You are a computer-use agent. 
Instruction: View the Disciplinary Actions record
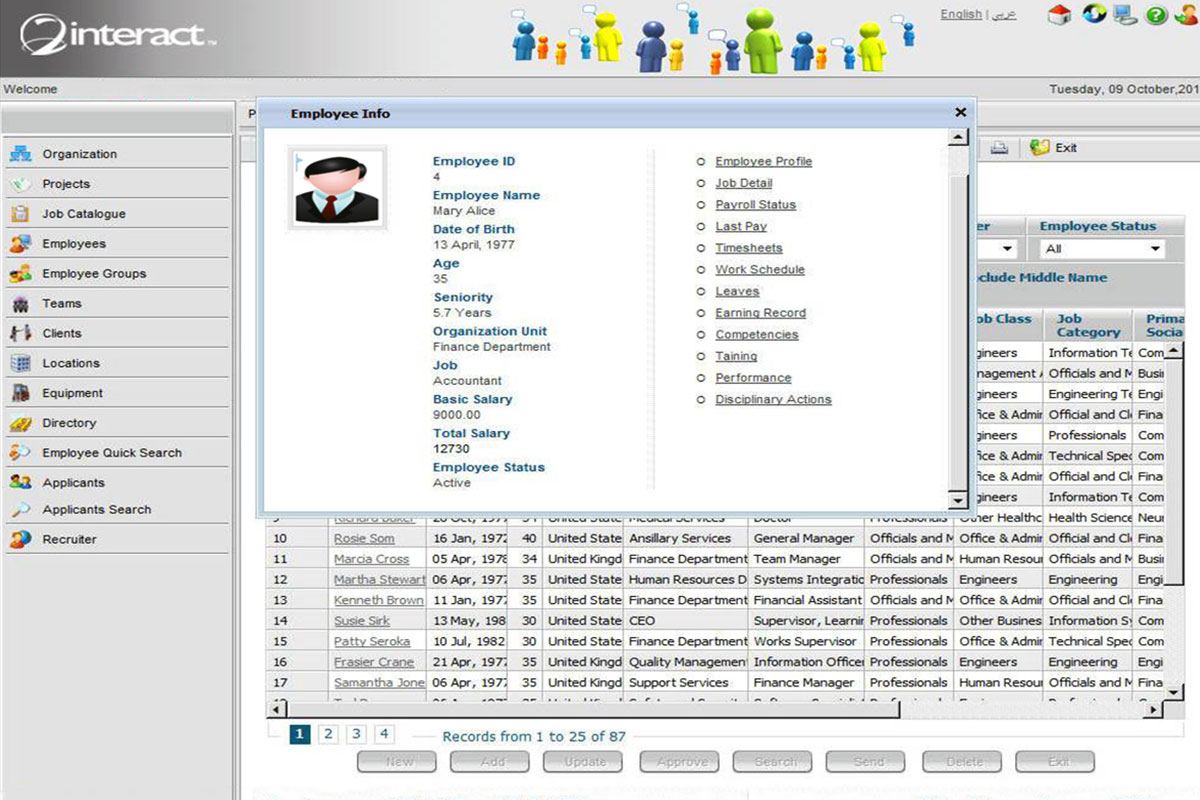pos(773,399)
